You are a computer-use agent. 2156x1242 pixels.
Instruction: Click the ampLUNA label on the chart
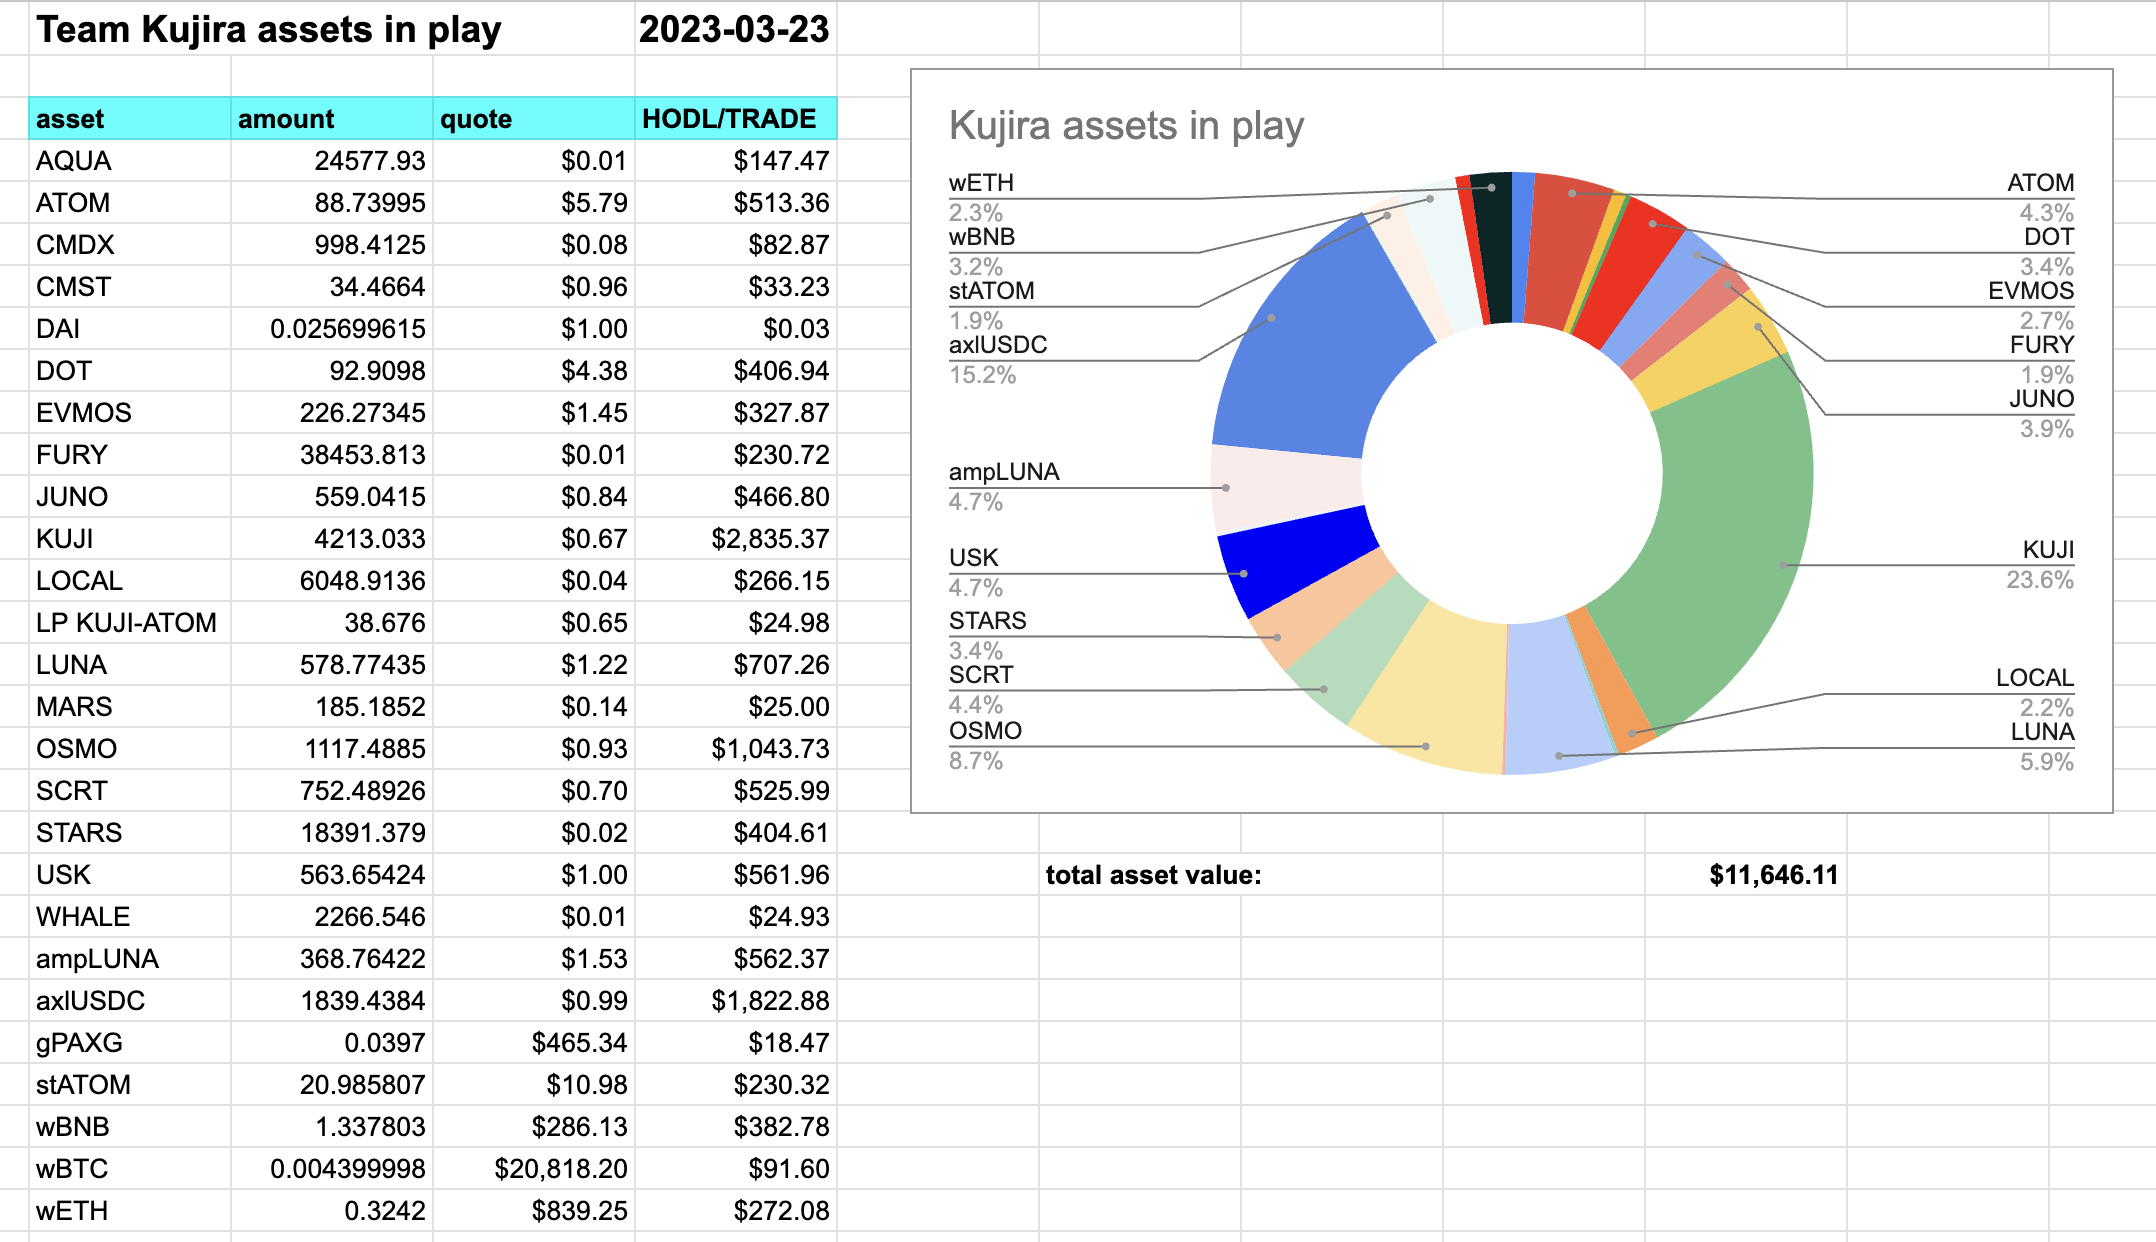[x=1004, y=472]
